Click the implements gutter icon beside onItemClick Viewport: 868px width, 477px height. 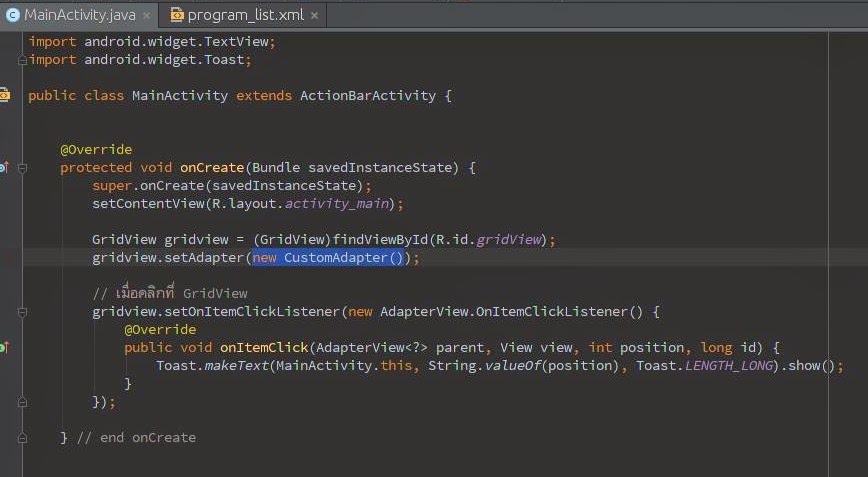coord(4,347)
